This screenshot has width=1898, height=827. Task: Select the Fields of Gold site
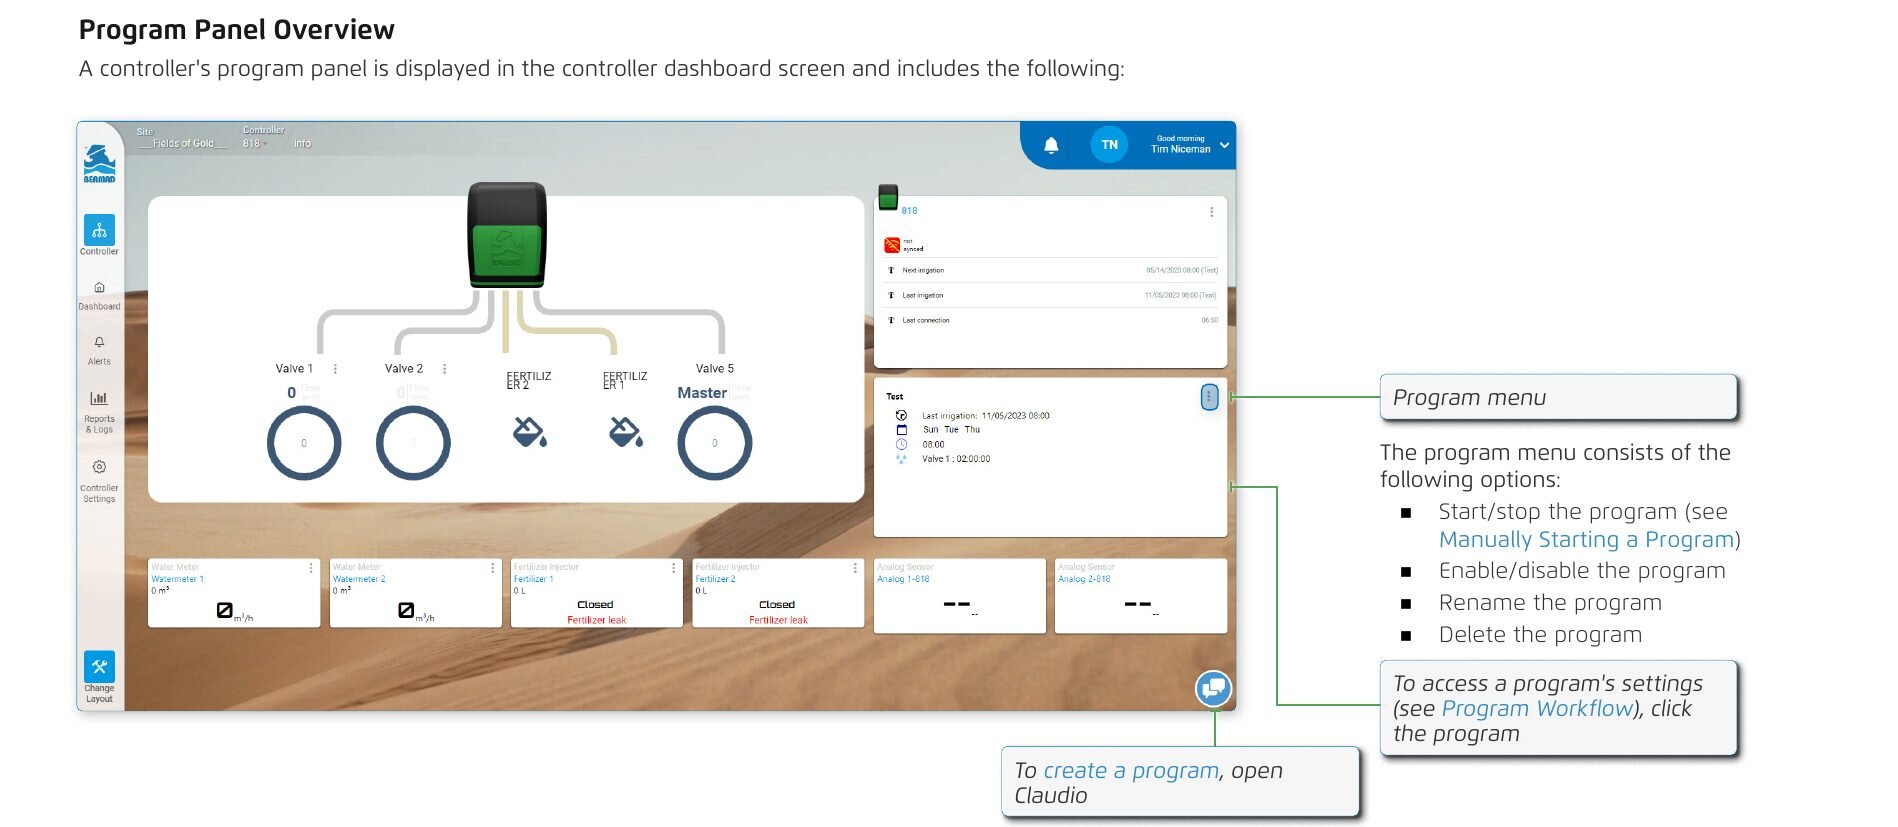[x=183, y=144]
